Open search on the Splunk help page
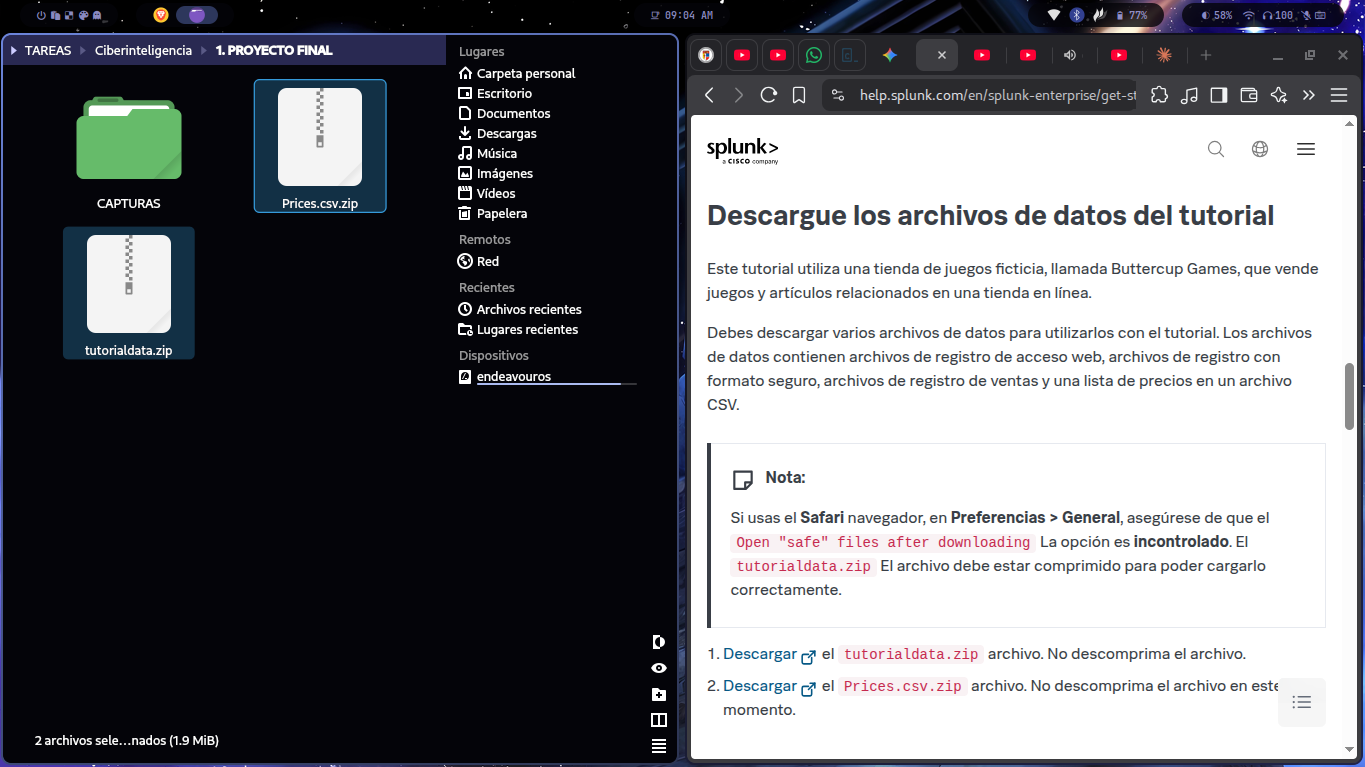This screenshot has height=767, width=1365. coord(1216,148)
